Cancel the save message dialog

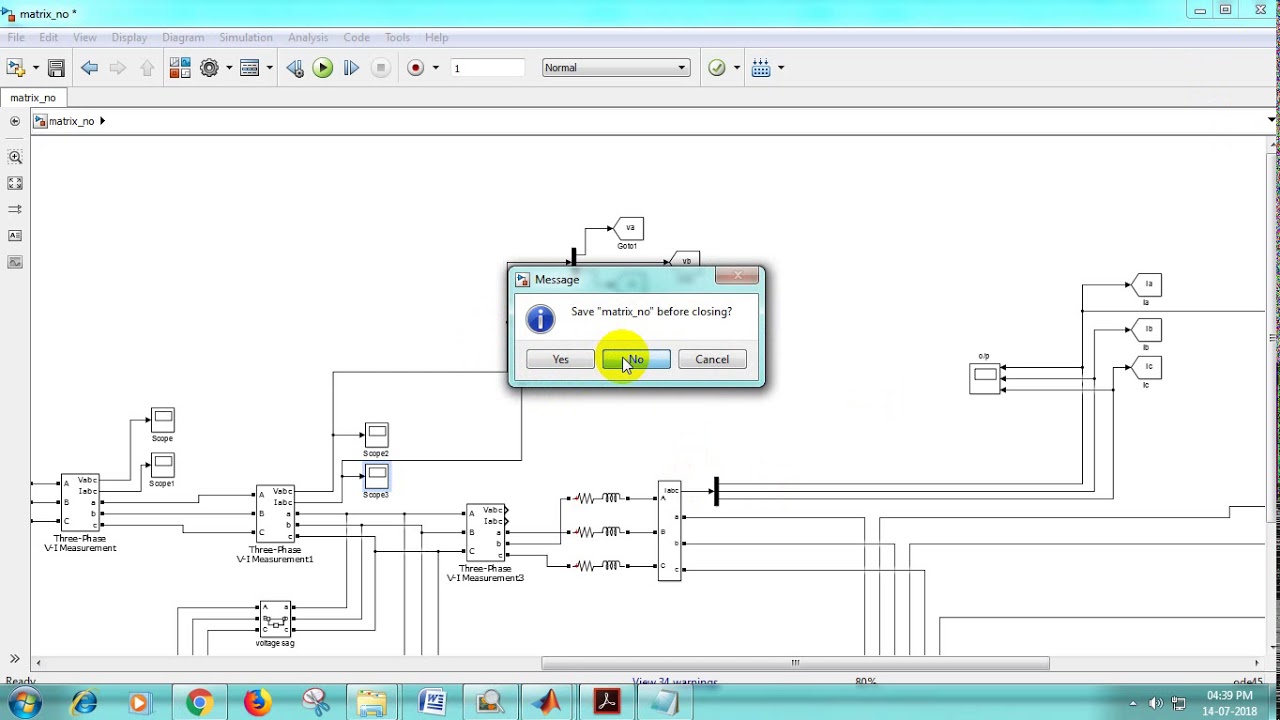coord(712,360)
